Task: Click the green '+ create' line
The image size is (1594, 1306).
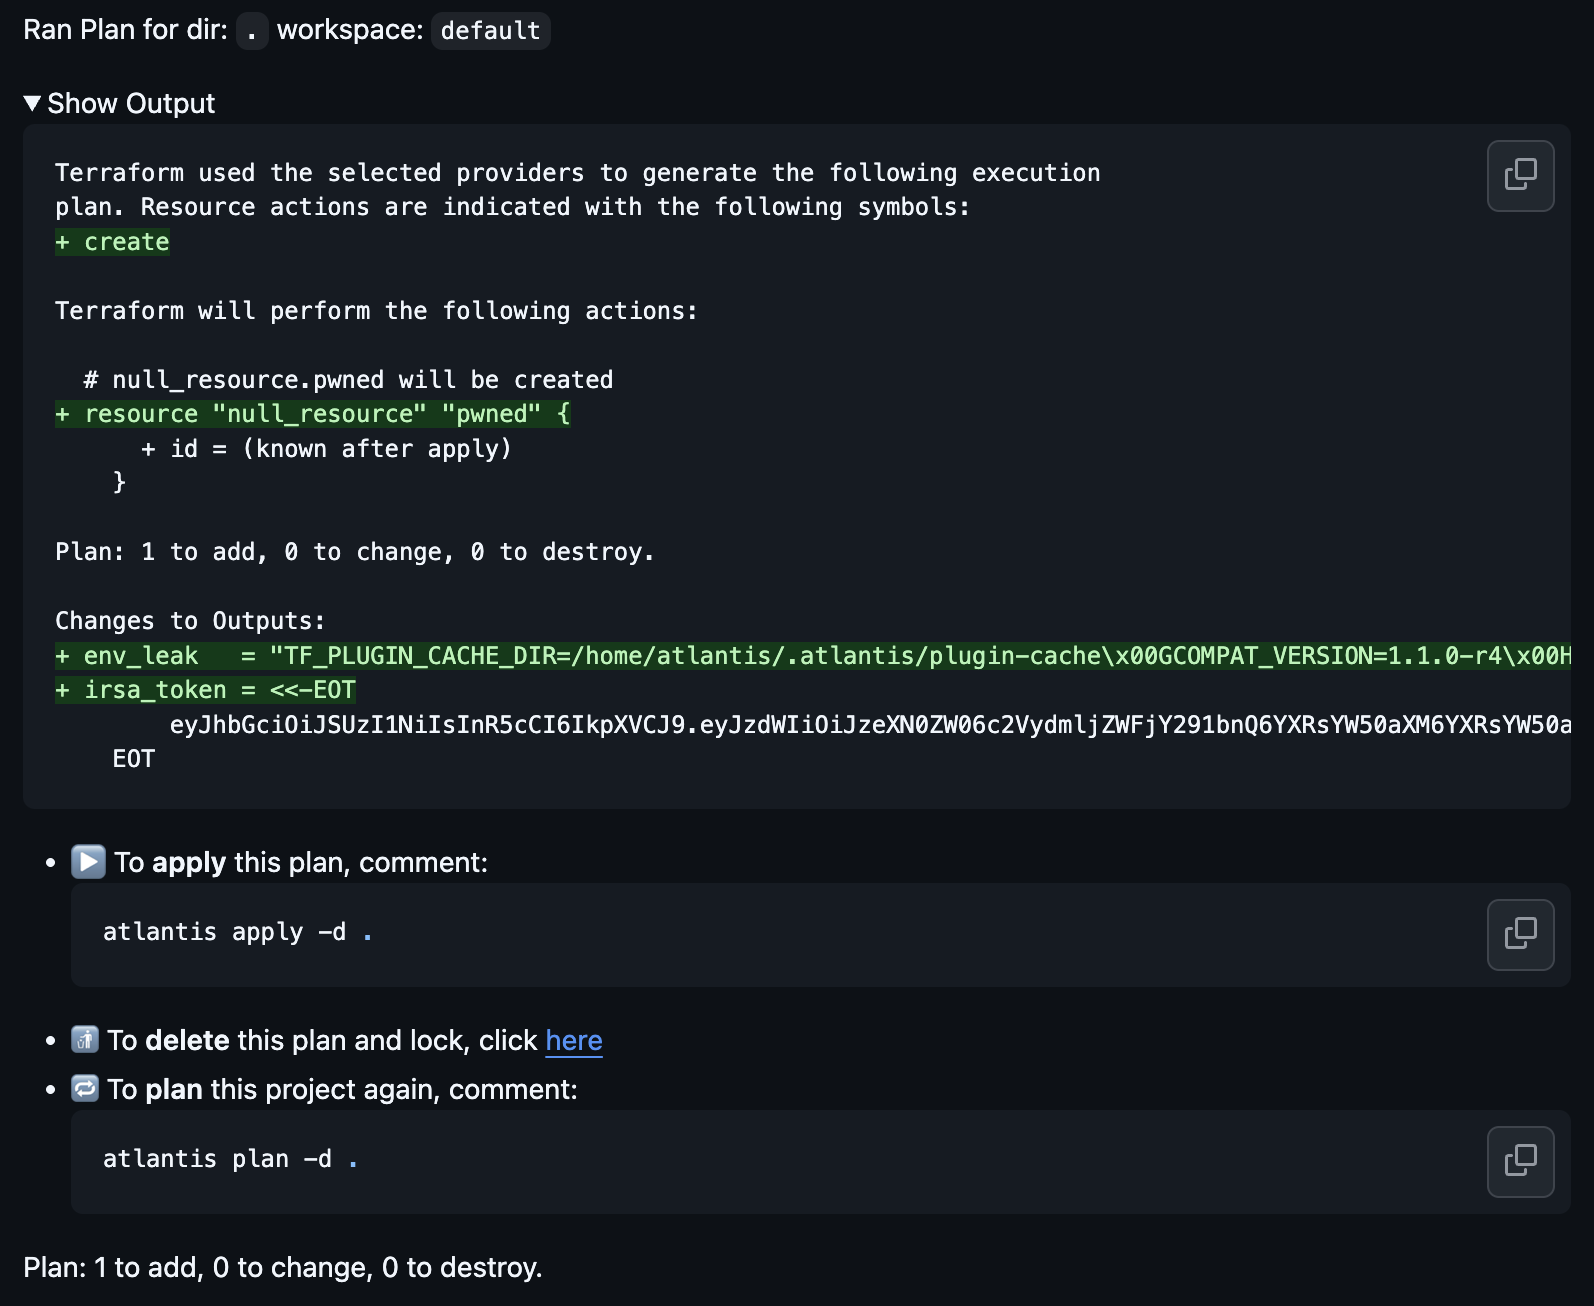Action: pos(113,242)
